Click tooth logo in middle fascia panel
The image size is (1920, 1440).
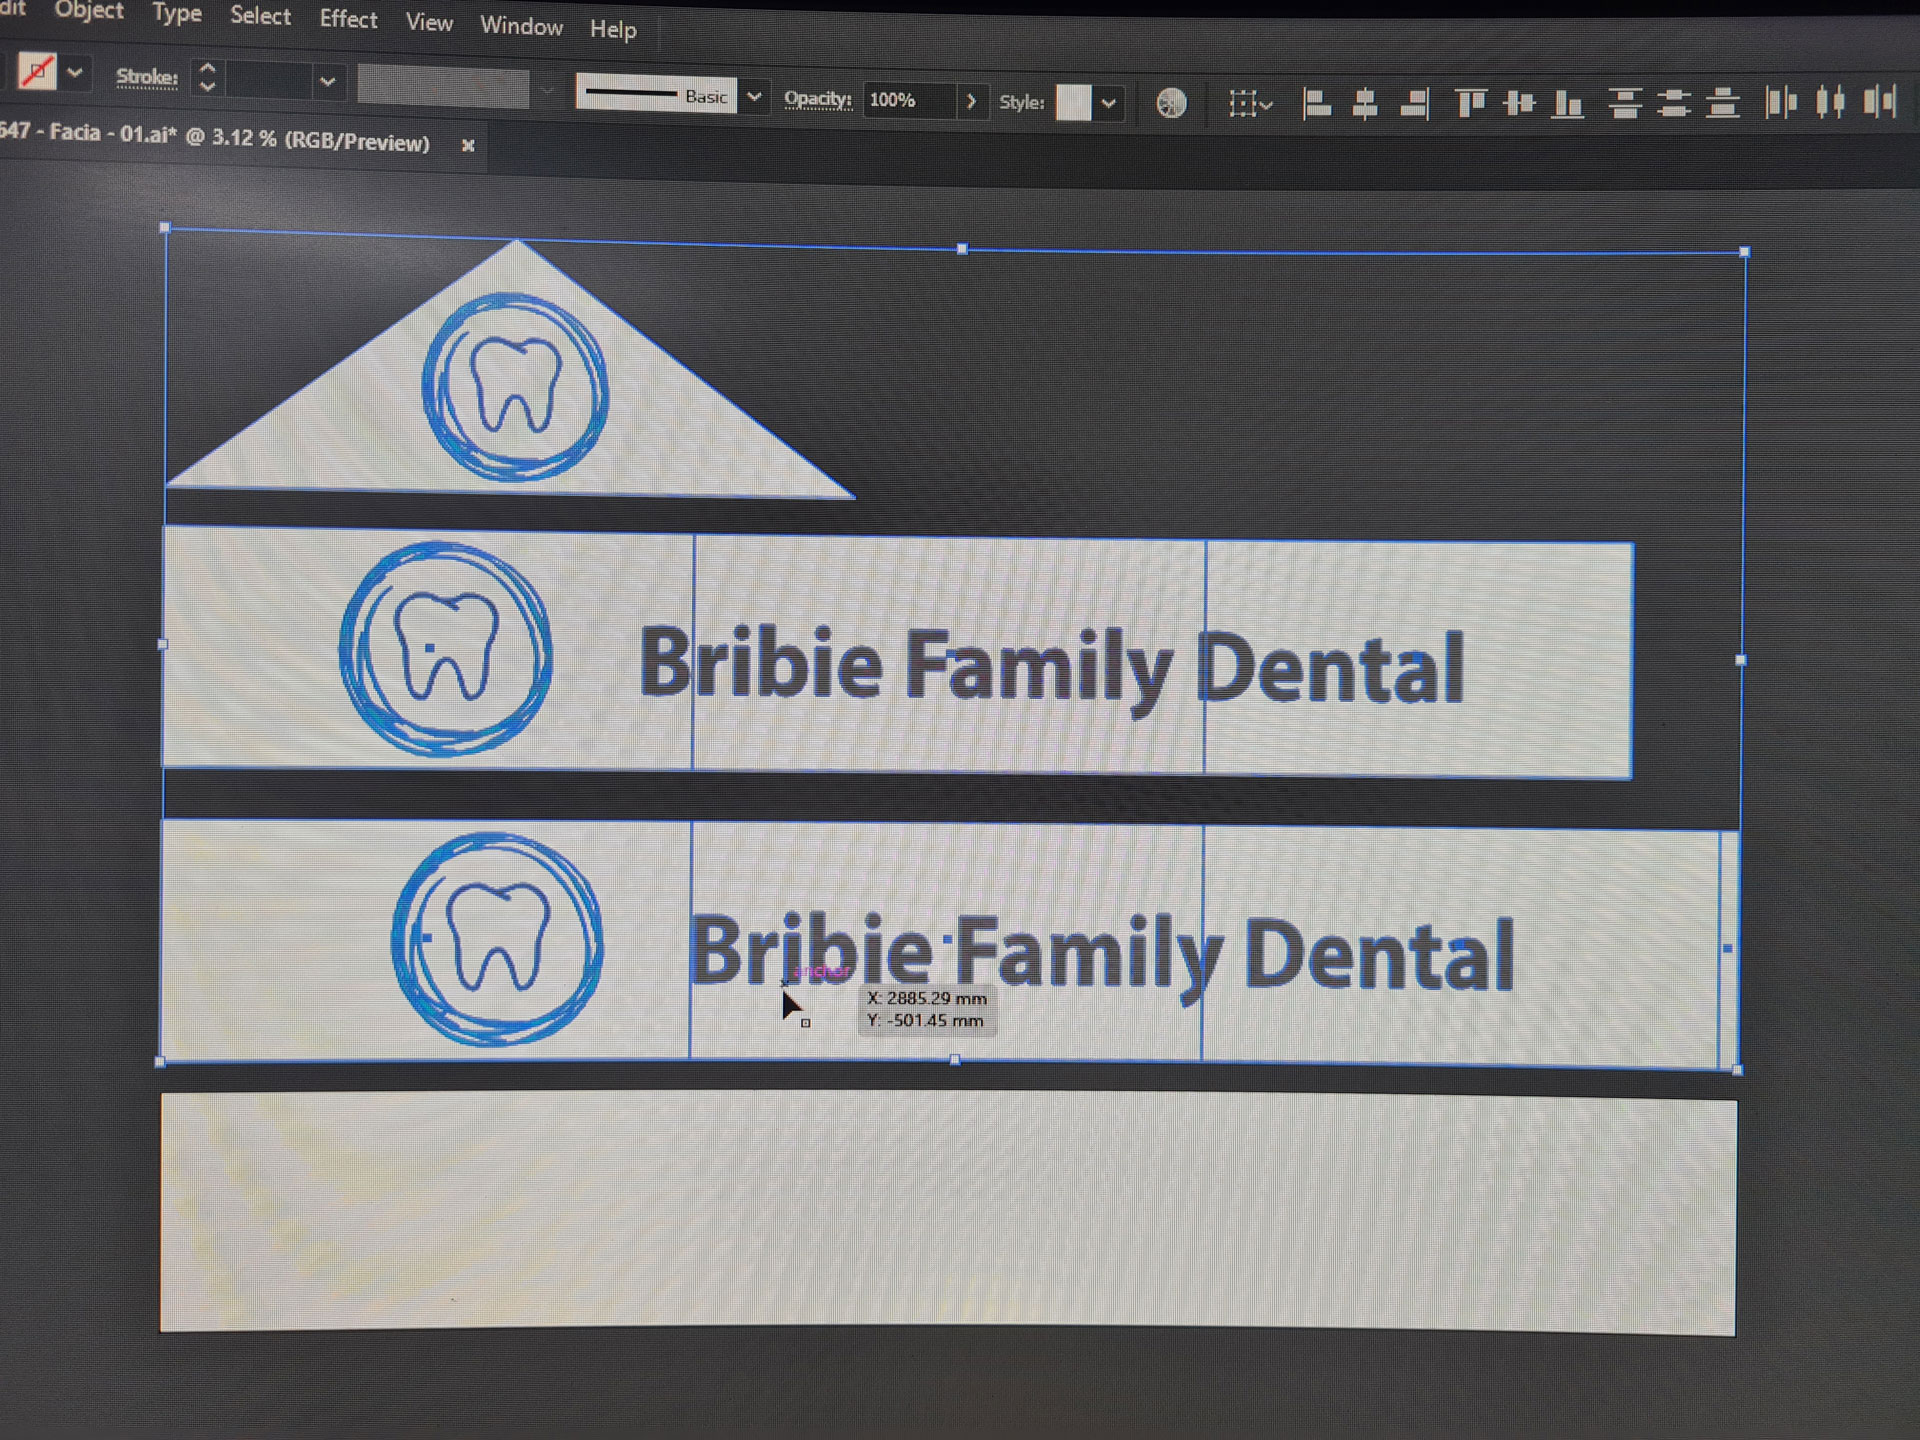pos(446,648)
